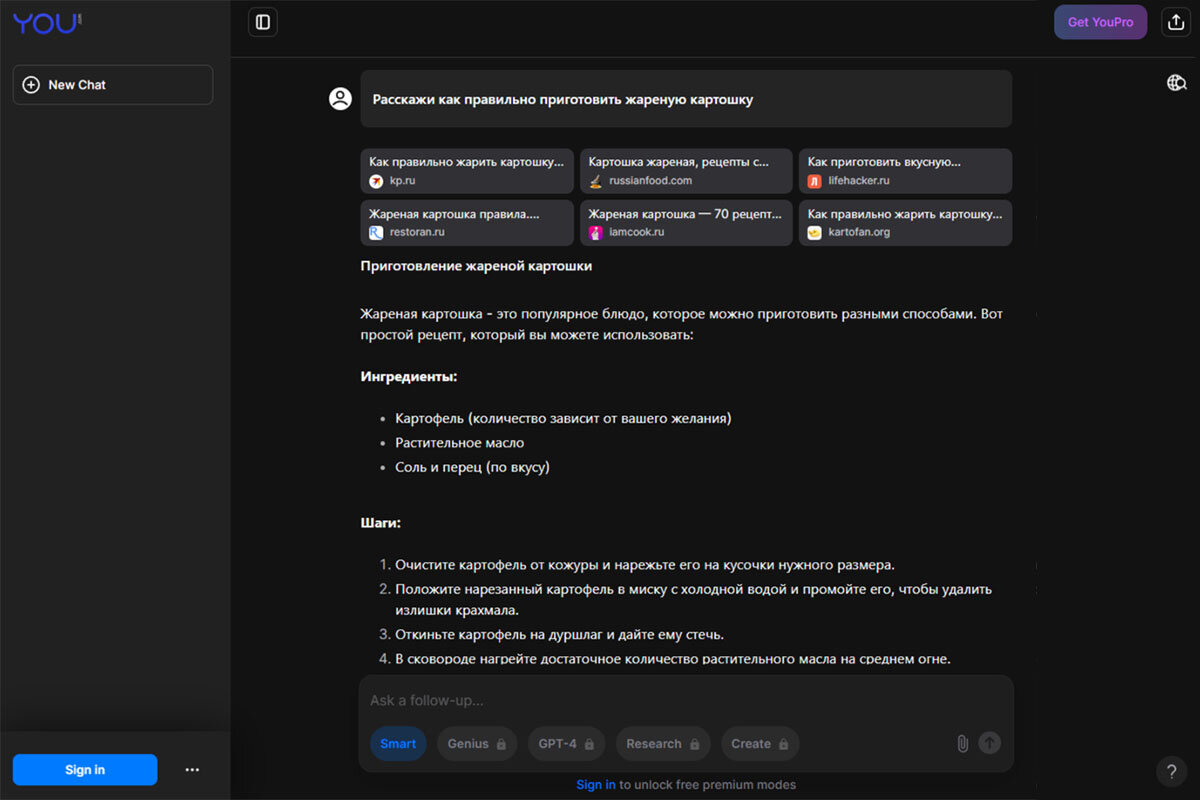1200x800 pixels.
Task: Click the text 'to unlock free premium modes'
Action: coord(708,785)
